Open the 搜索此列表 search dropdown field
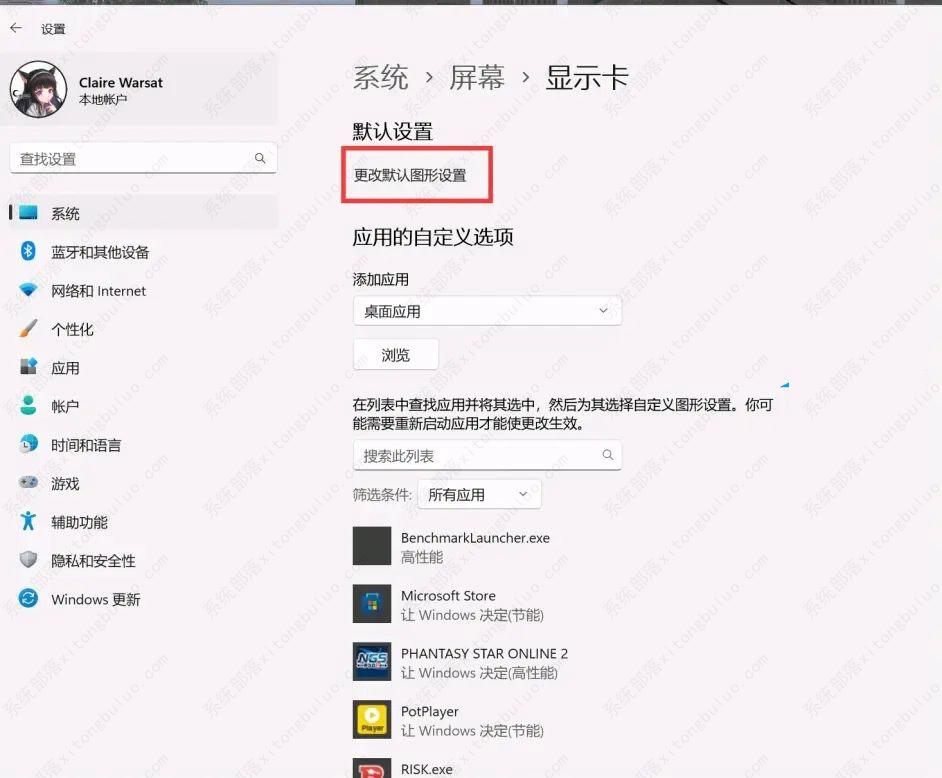This screenshot has width=942, height=778. (487, 455)
